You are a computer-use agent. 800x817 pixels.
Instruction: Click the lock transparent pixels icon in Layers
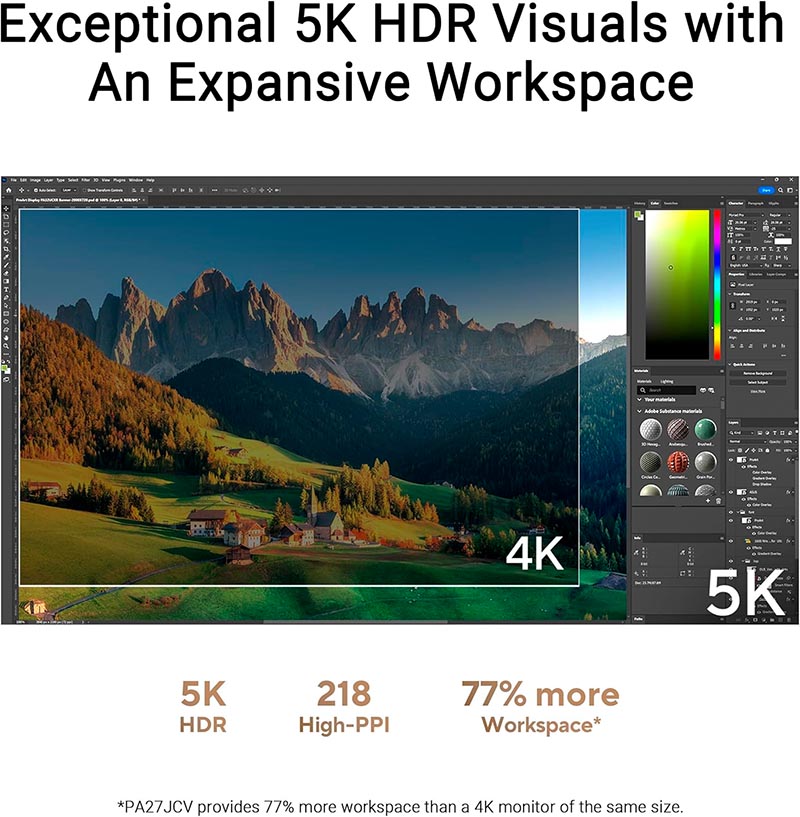click(738, 449)
